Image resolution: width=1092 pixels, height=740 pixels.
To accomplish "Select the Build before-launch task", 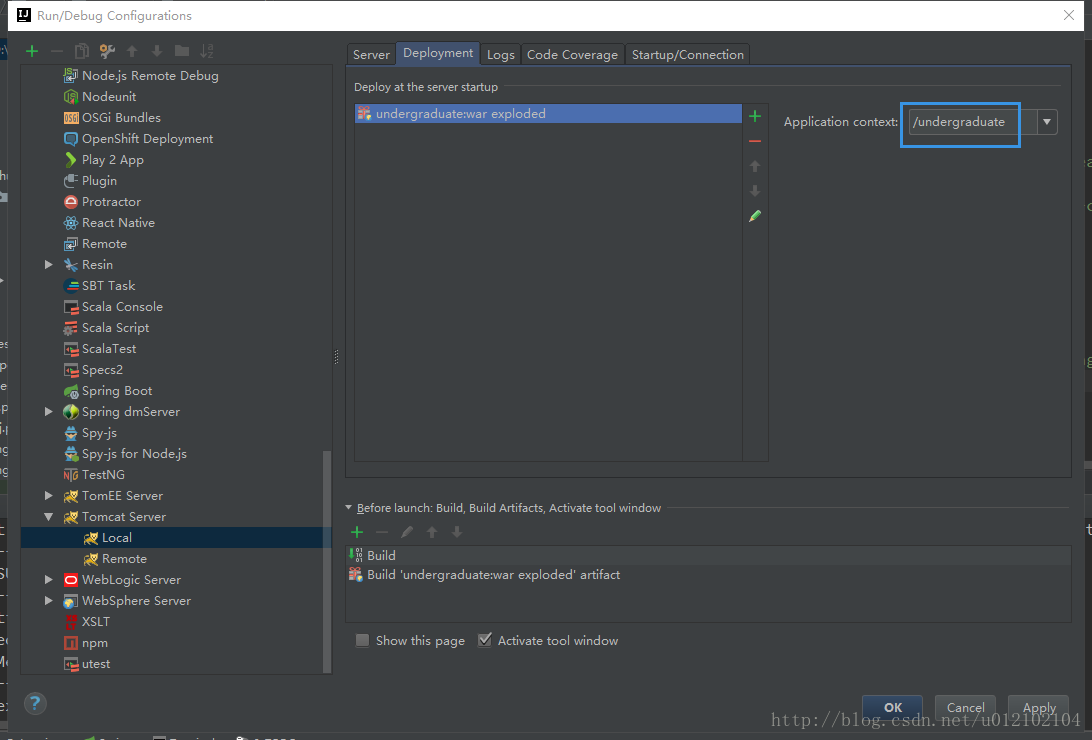I will point(708,555).
